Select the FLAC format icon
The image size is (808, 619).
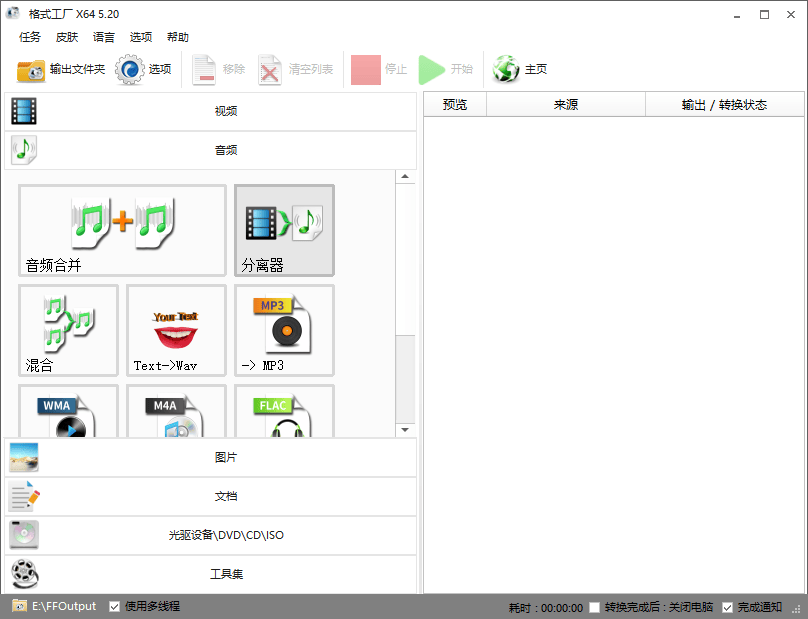point(284,411)
